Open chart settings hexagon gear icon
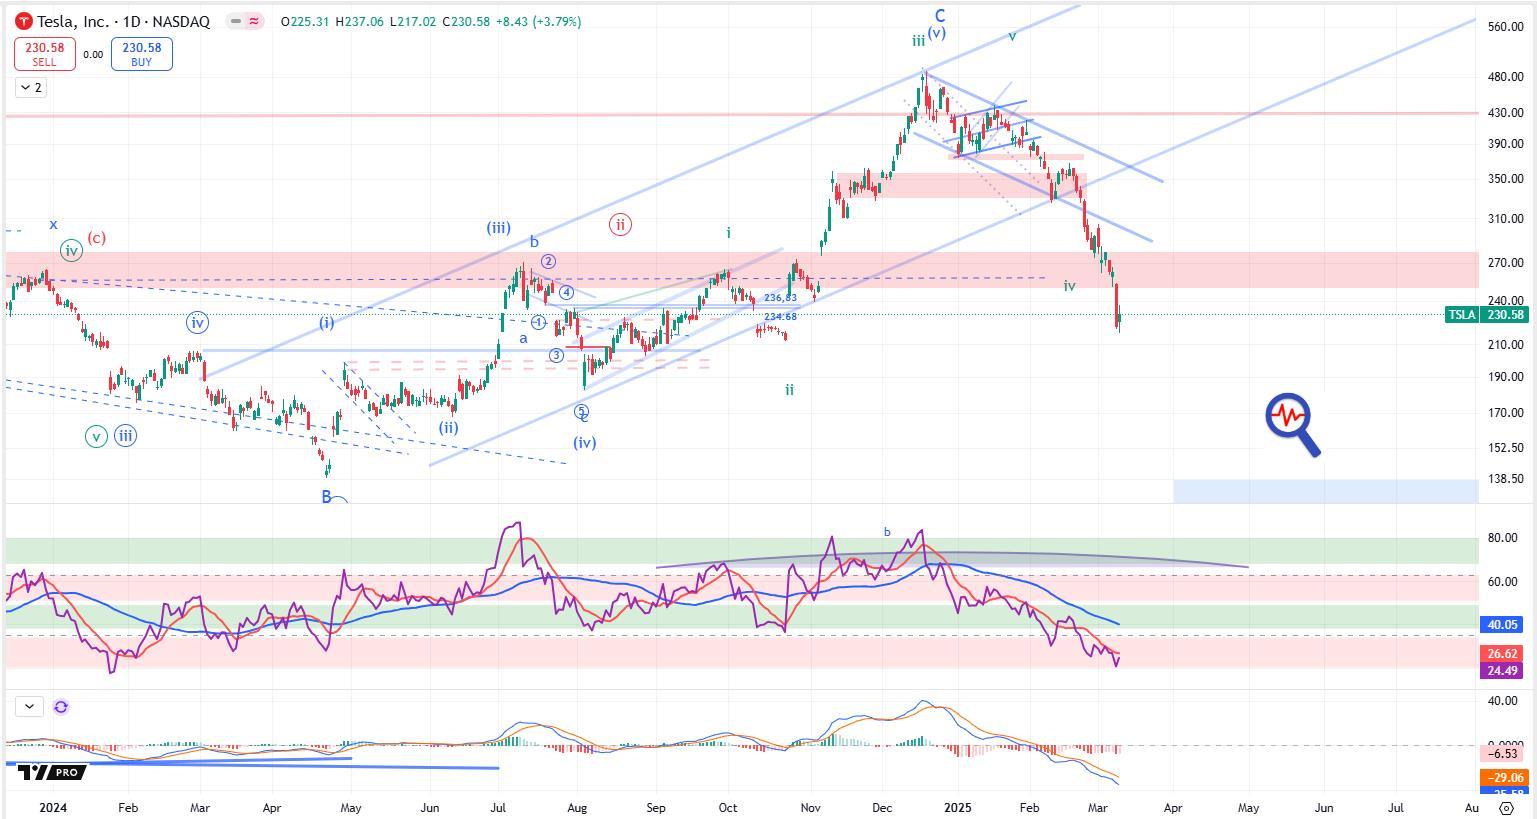 [1507, 808]
